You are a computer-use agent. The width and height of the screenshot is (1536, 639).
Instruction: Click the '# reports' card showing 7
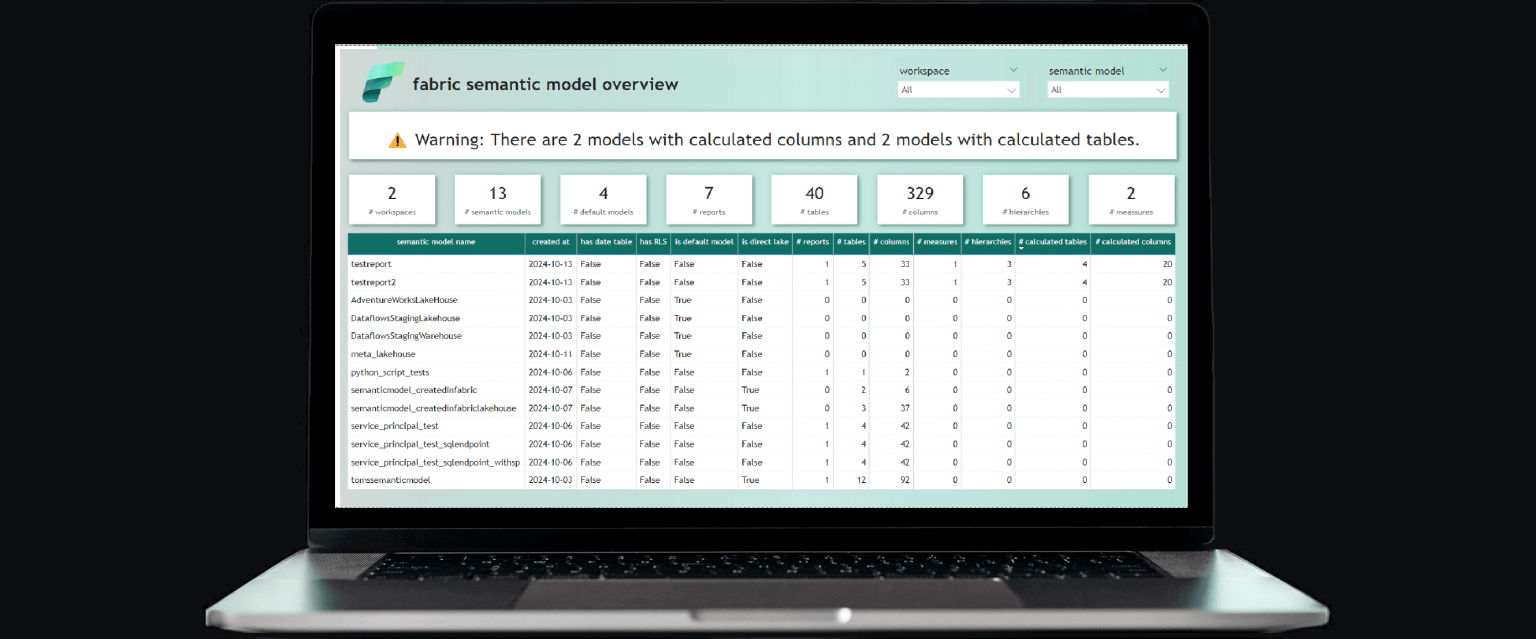pyautogui.click(x=709, y=199)
